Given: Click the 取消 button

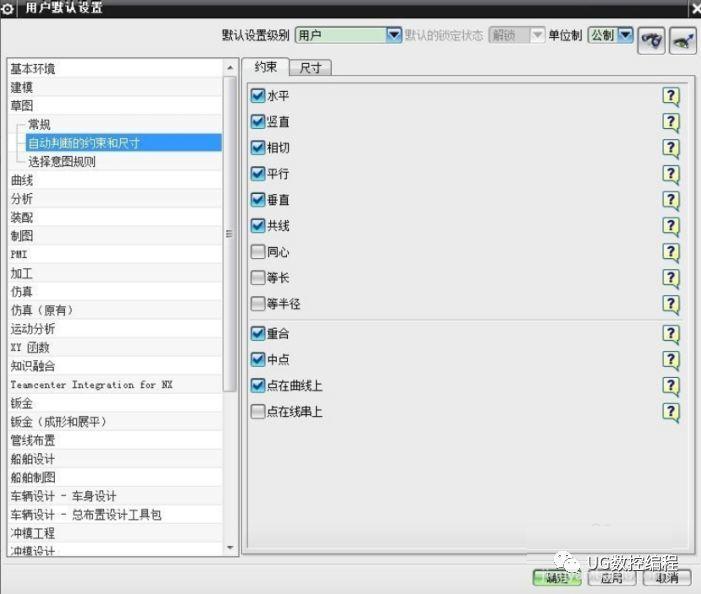Looking at the screenshot, I should pos(667,578).
